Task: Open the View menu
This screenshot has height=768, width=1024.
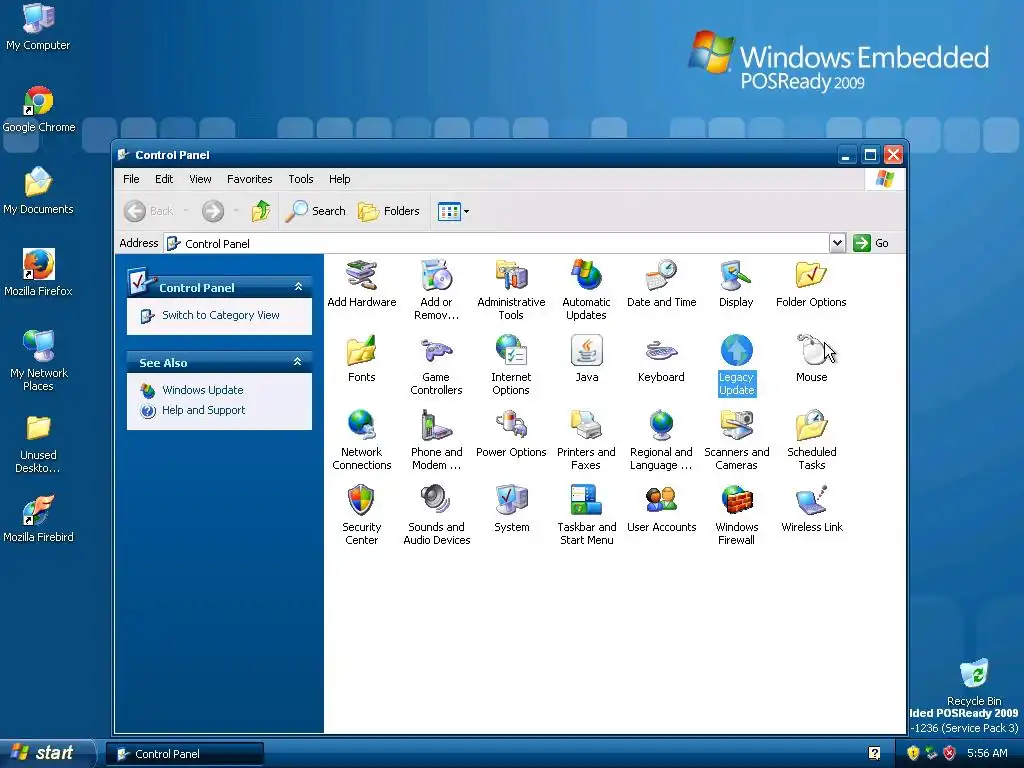Action: point(200,179)
